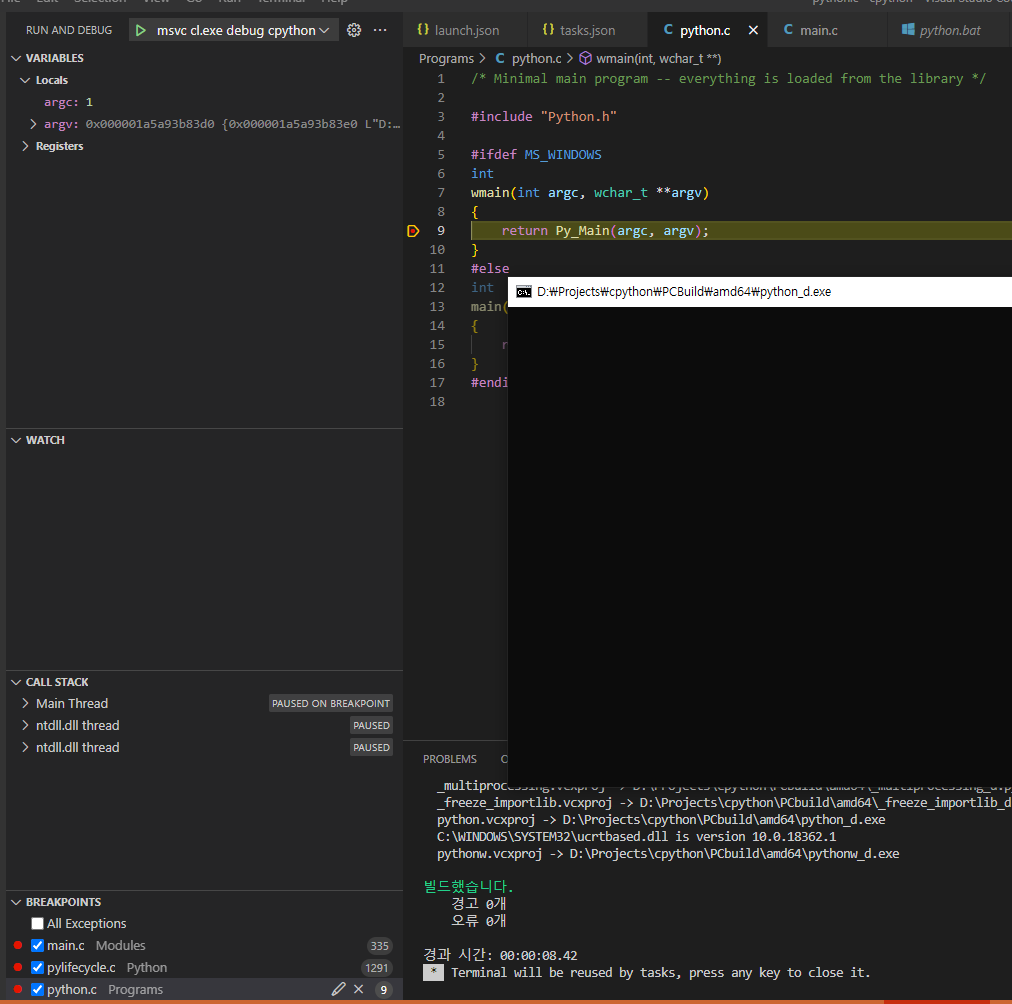Close the python.c editor tab
1012x1004 pixels.
[x=753, y=30]
